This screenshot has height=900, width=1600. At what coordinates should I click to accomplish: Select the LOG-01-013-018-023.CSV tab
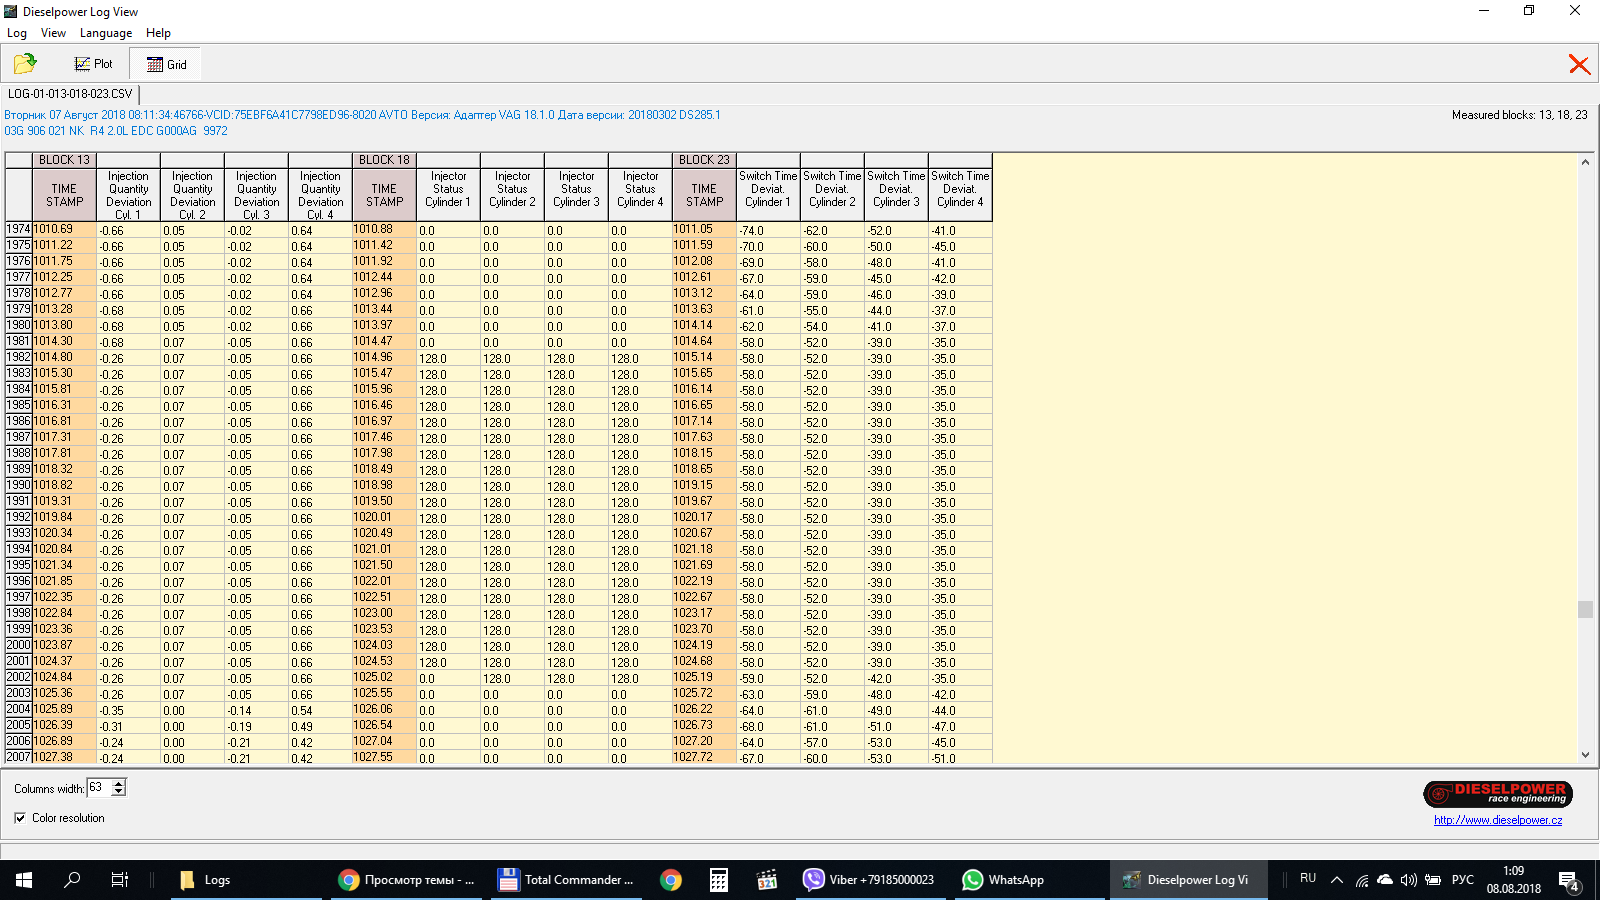point(70,94)
